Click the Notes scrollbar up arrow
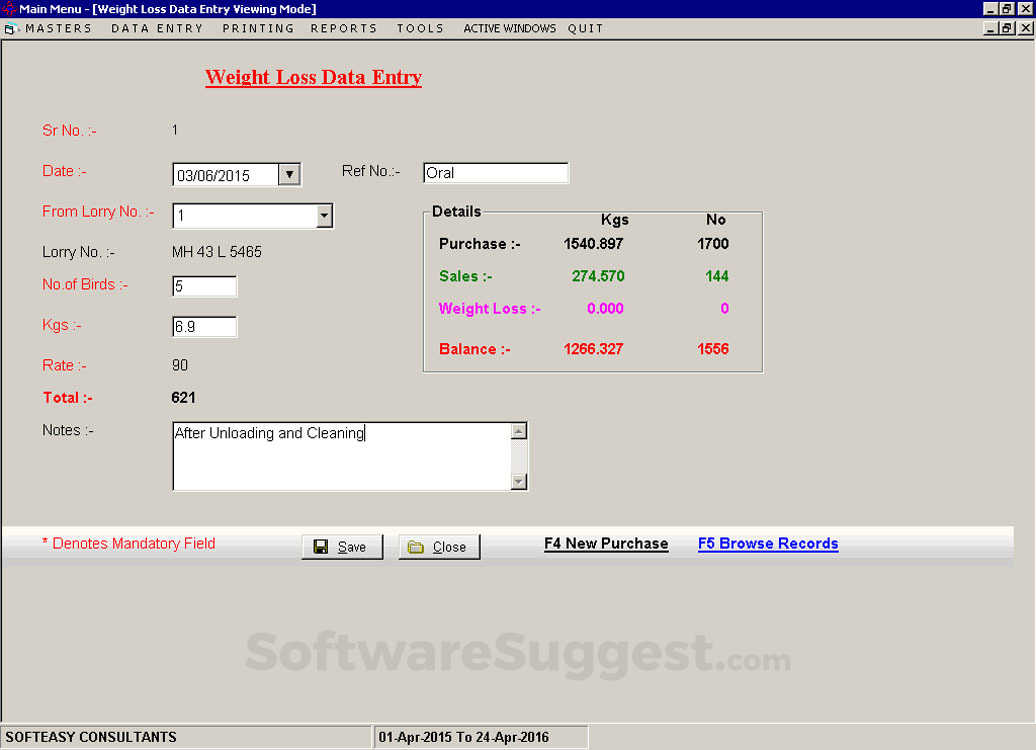The image size is (1036, 750). pyautogui.click(x=519, y=431)
